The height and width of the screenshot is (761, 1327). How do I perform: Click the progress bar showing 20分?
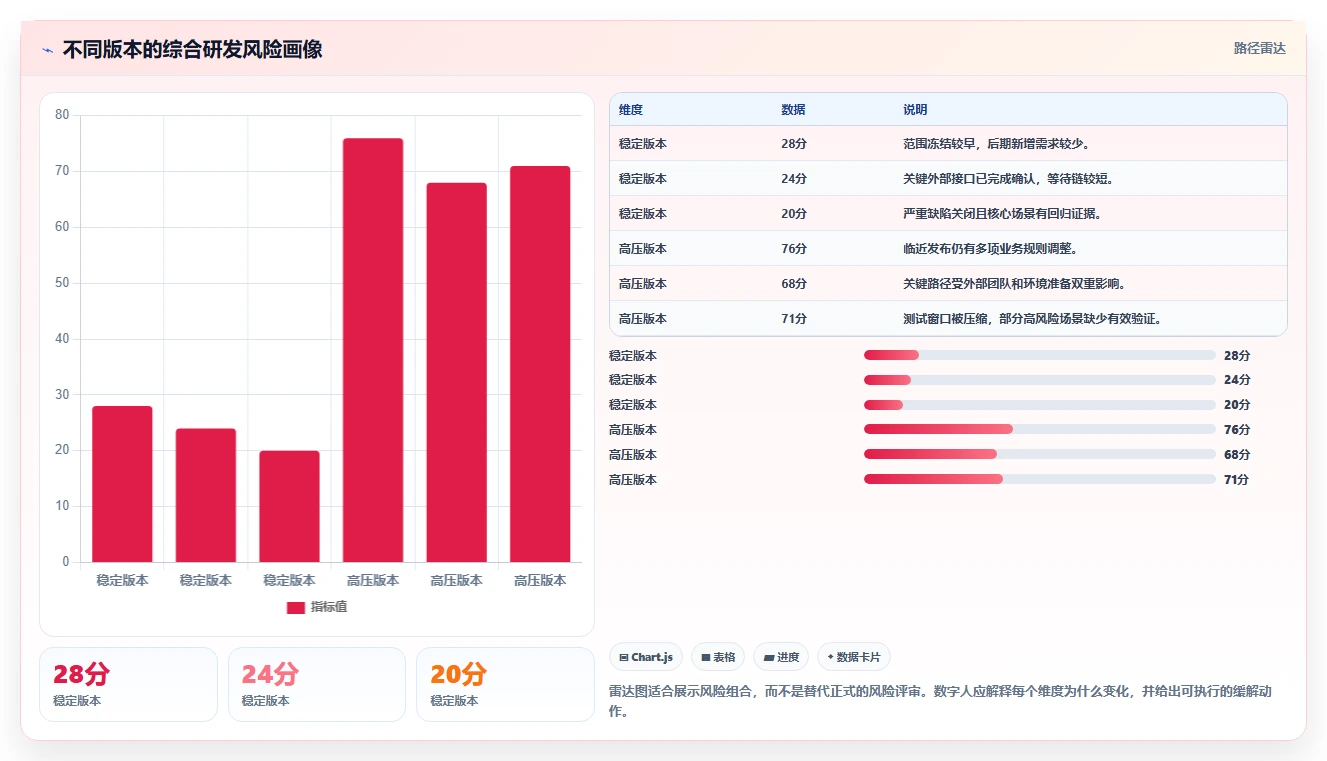pos(1040,405)
